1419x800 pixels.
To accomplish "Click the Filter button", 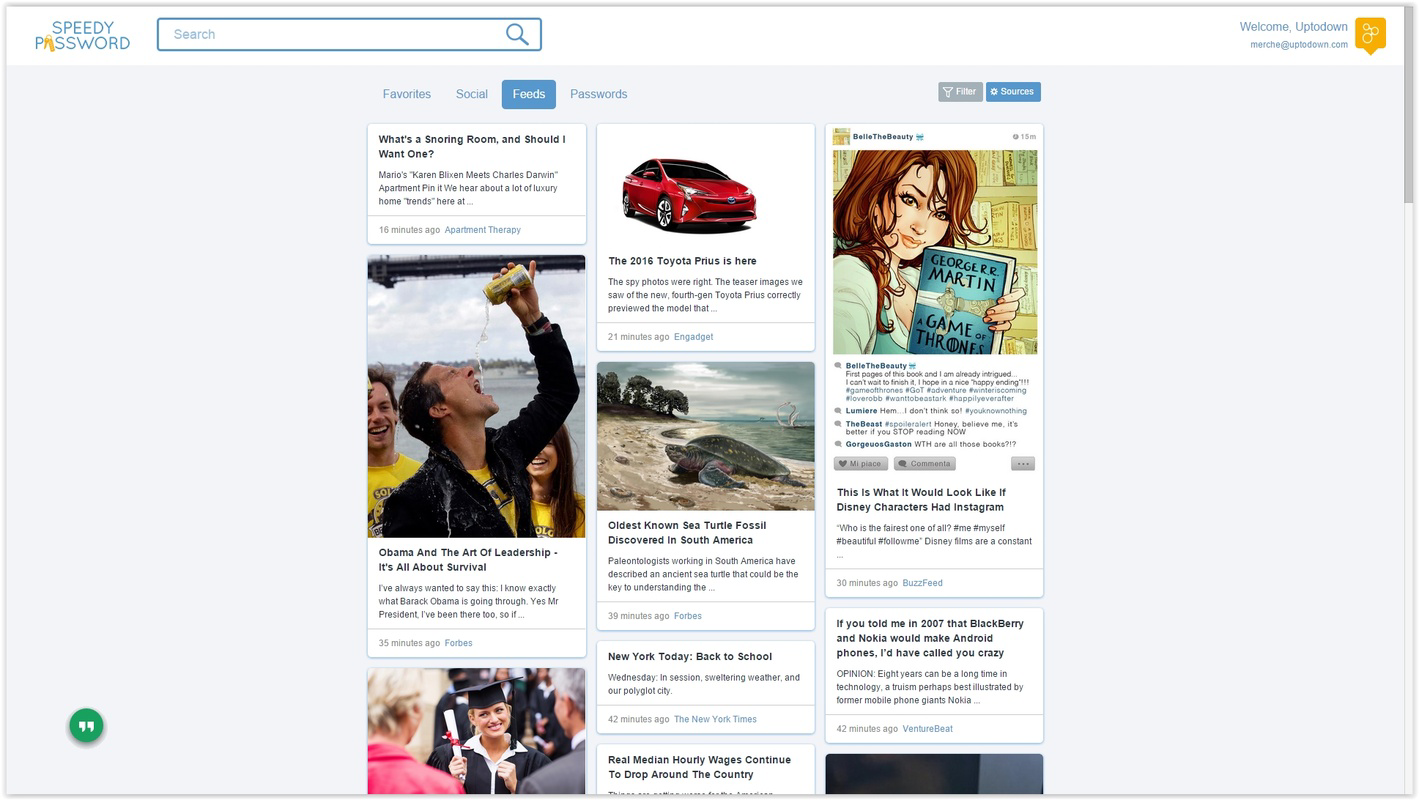I will click(960, 92).
